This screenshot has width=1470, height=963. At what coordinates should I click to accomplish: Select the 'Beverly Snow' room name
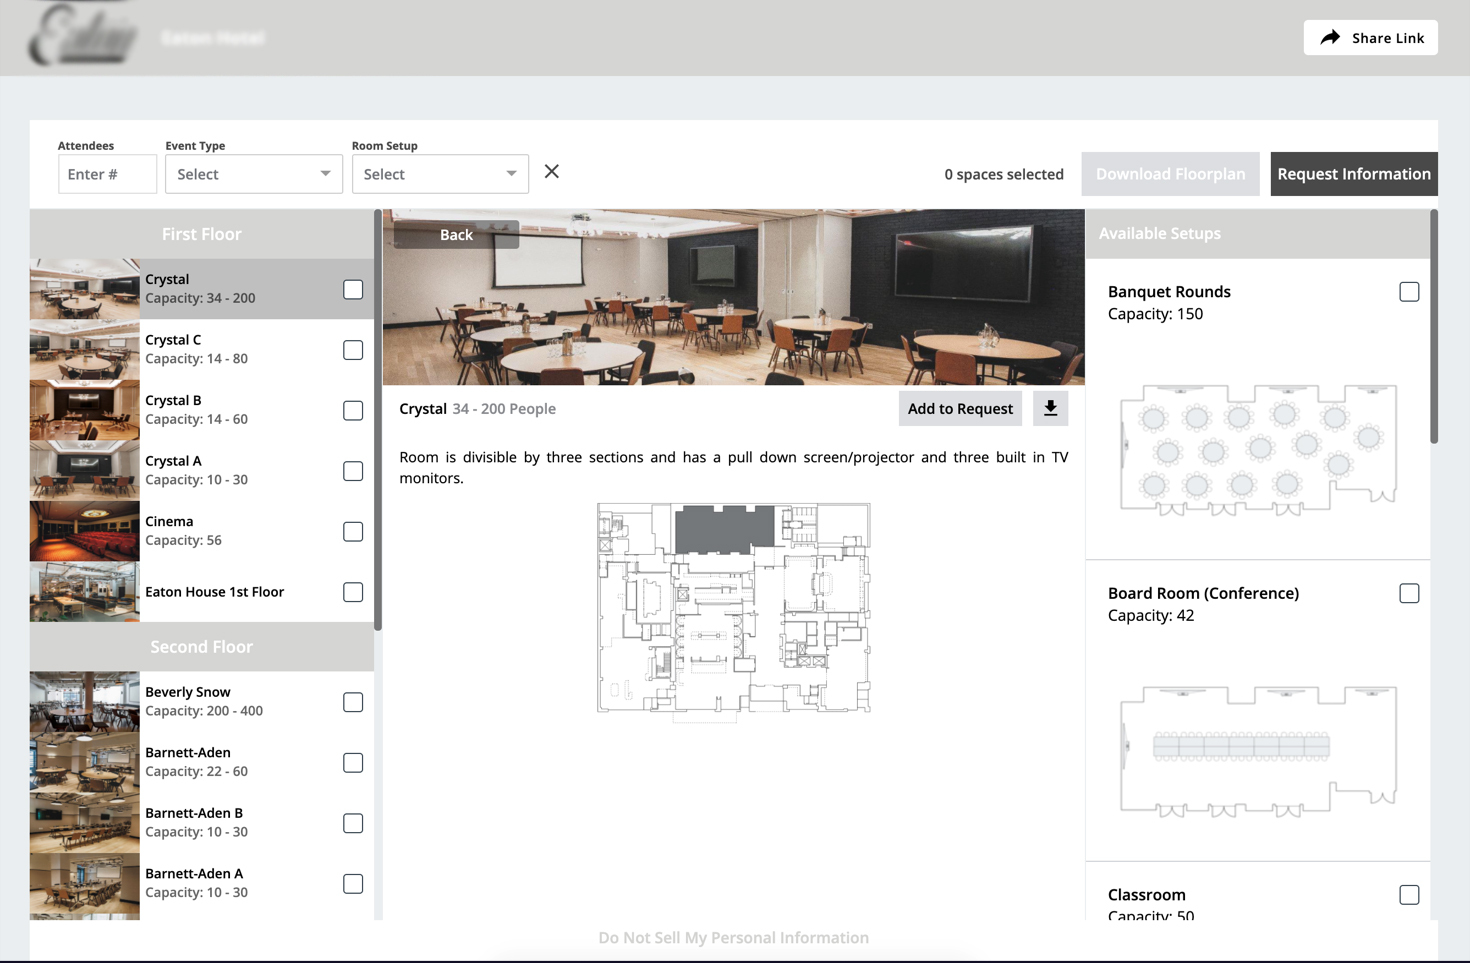coord(188,692)
